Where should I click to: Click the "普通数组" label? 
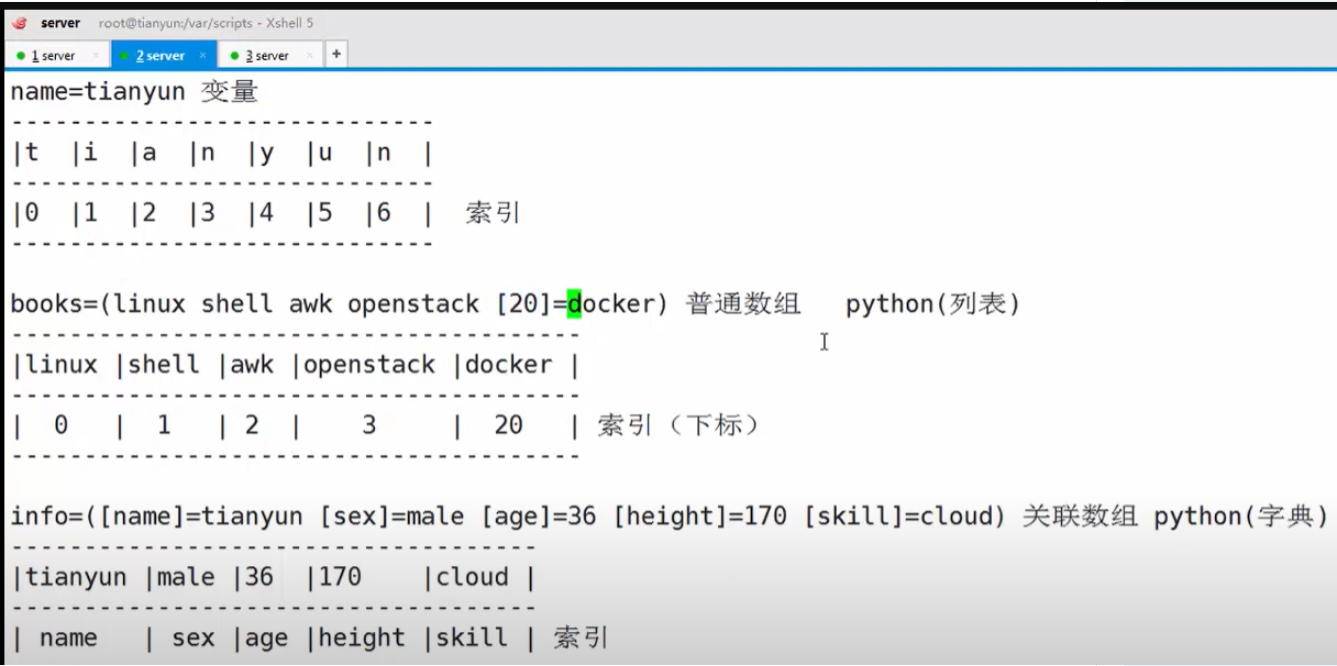[743, 304]
